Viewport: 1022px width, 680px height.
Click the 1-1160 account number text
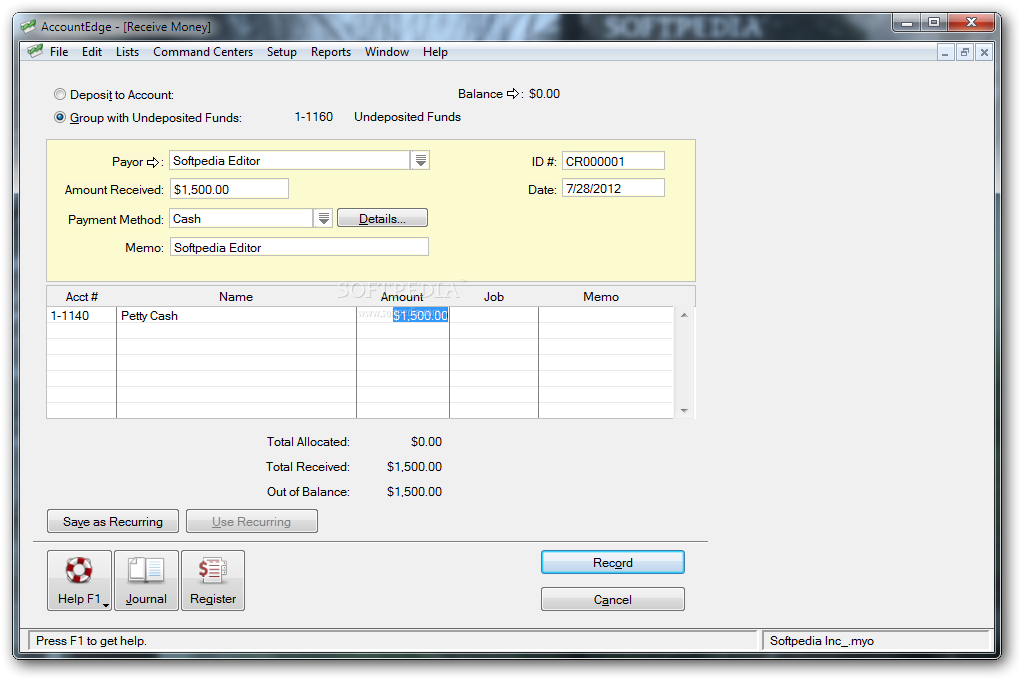point(314,117)
